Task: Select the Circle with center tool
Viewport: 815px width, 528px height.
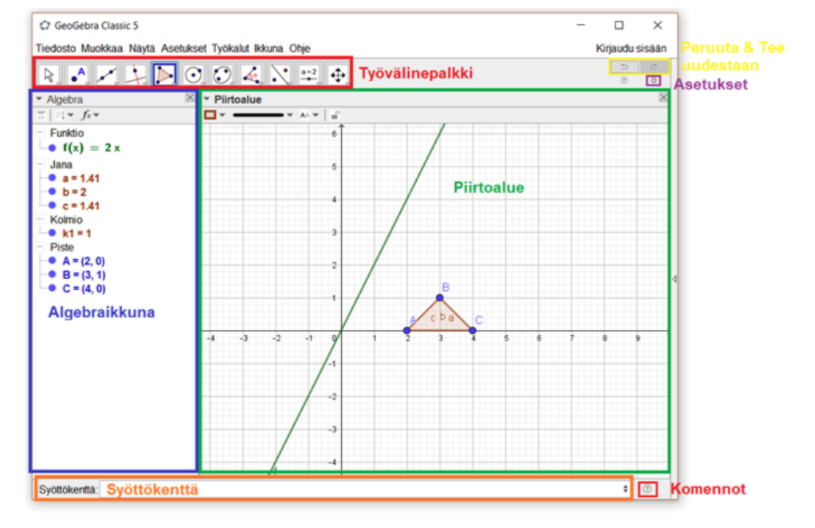Action: point(193,74)
